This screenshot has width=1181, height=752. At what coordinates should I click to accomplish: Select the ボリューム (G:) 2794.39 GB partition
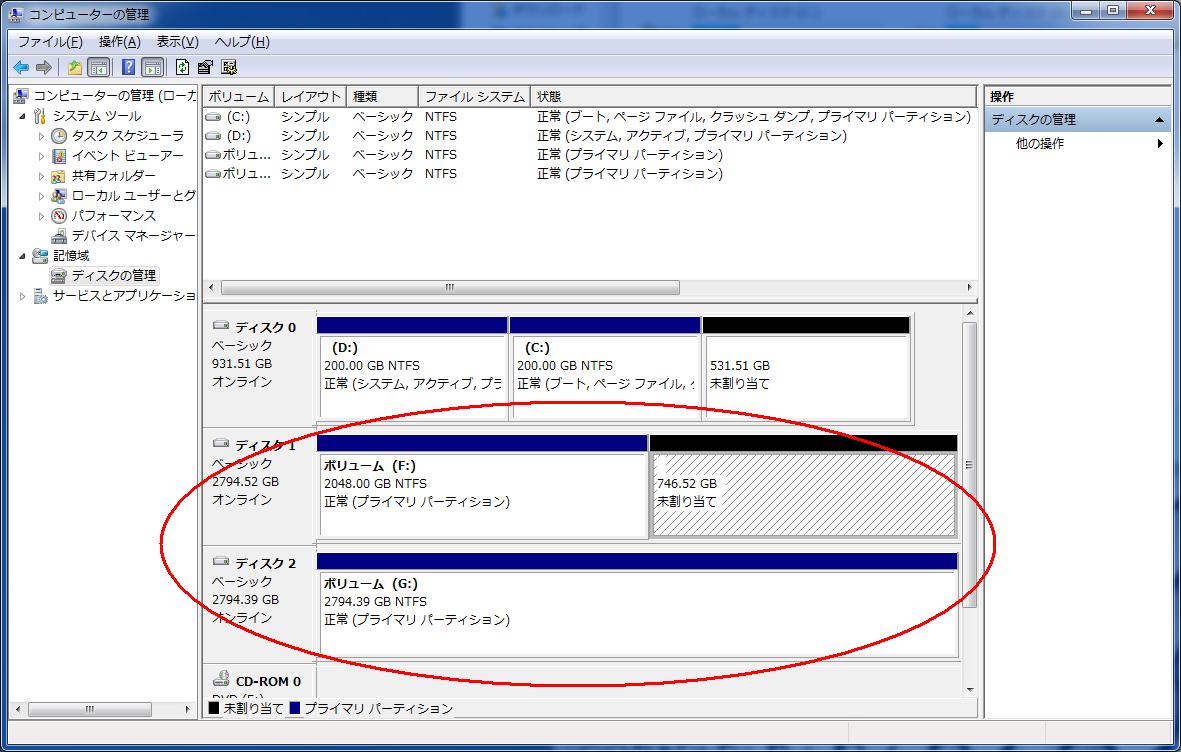638,605
